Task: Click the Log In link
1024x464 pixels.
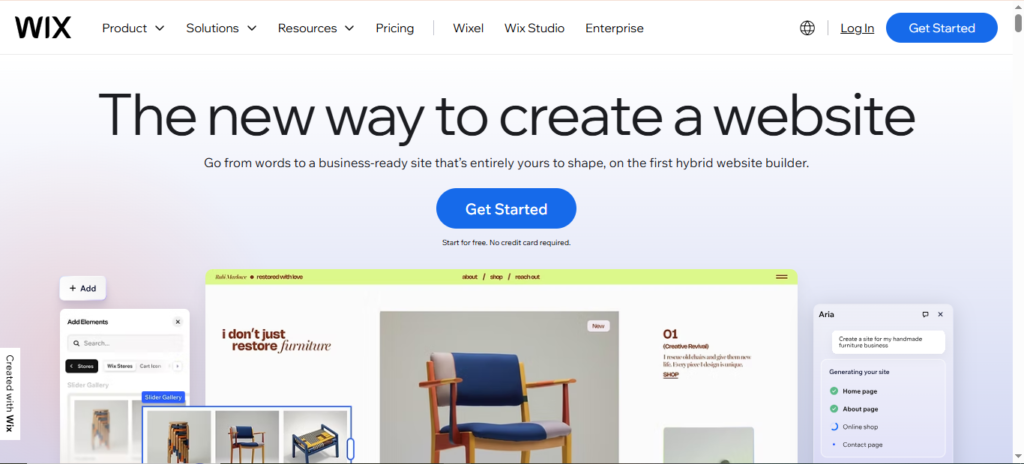Action: click(857, 28)
